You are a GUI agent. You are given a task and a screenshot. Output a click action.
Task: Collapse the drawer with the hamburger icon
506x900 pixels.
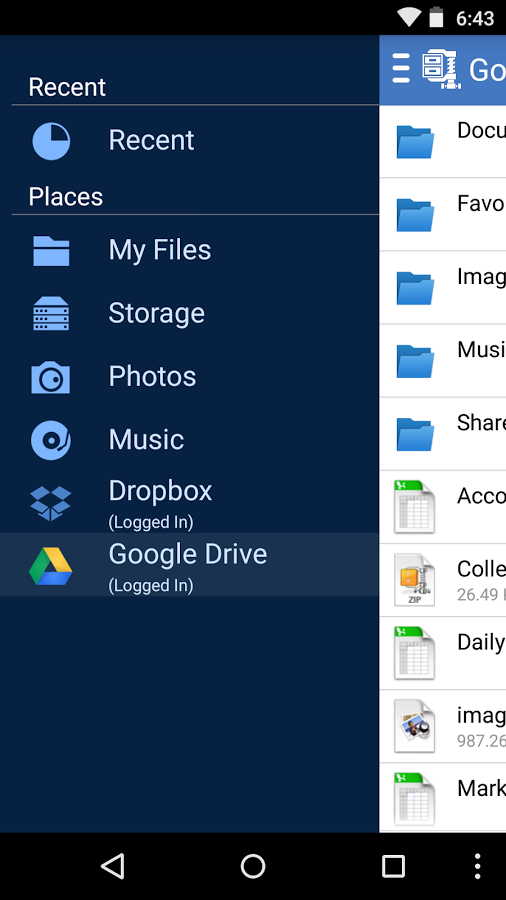[x=401, y=69]
